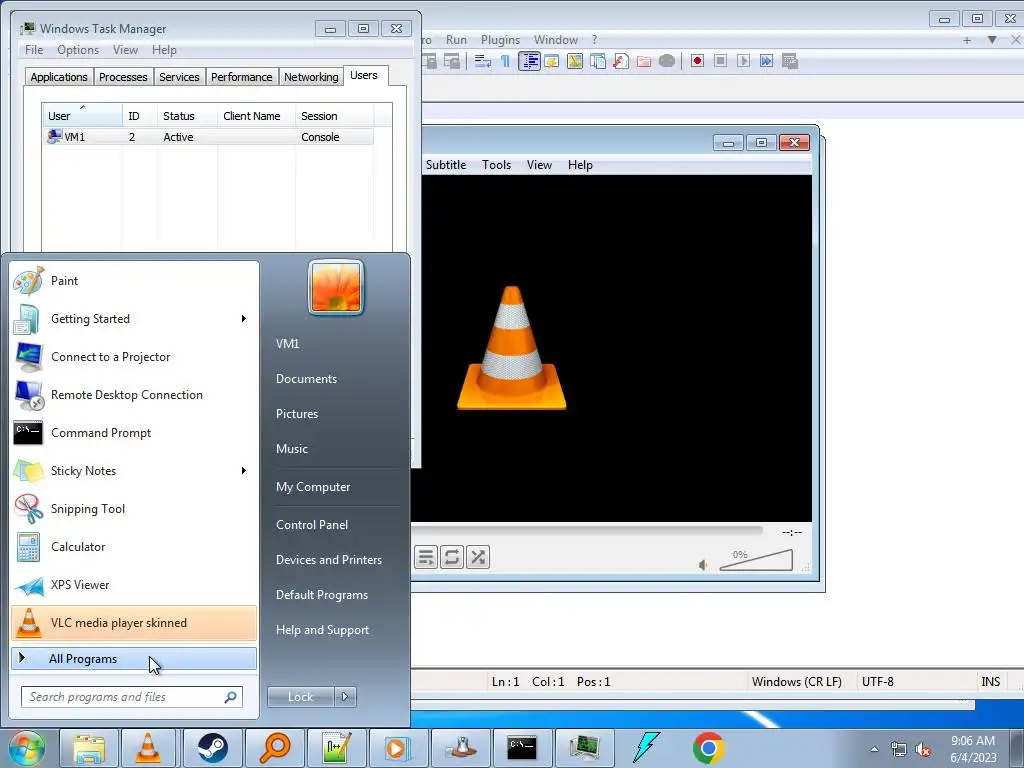
Task: Launch Calculator from Start menu
Action: (134, 547)
